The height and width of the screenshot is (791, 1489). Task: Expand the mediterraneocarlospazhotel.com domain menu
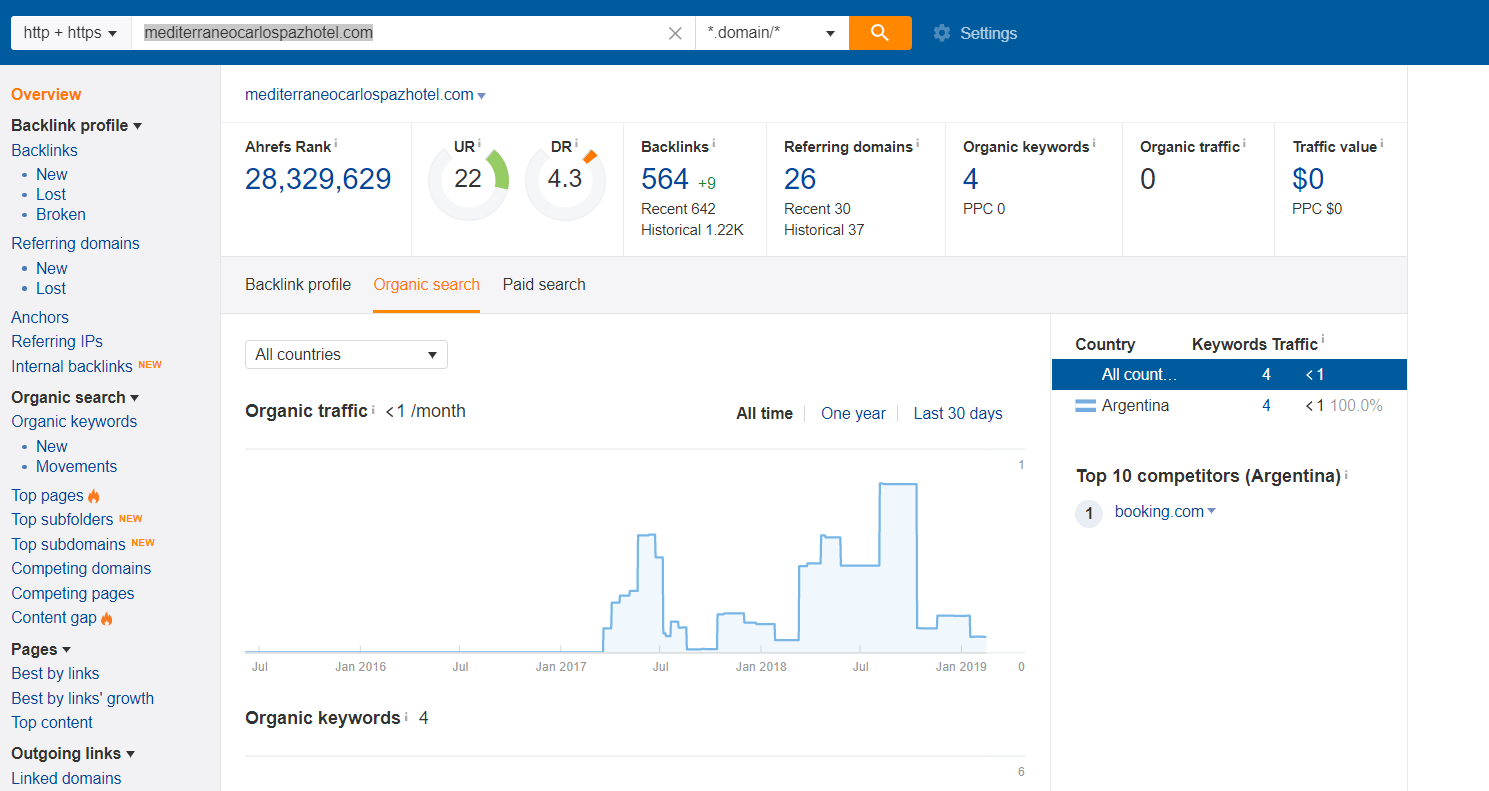pos(482,96)
